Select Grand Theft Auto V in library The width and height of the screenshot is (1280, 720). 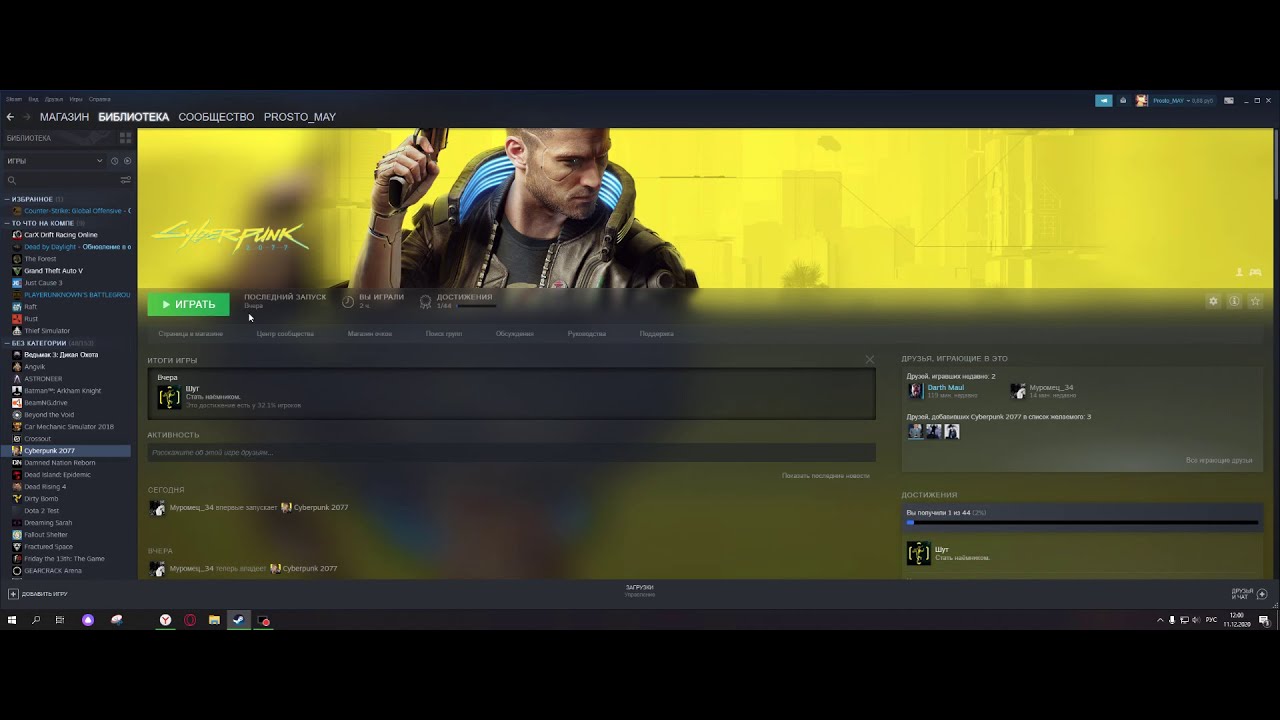pyautogui.click(x=53, y=271)
